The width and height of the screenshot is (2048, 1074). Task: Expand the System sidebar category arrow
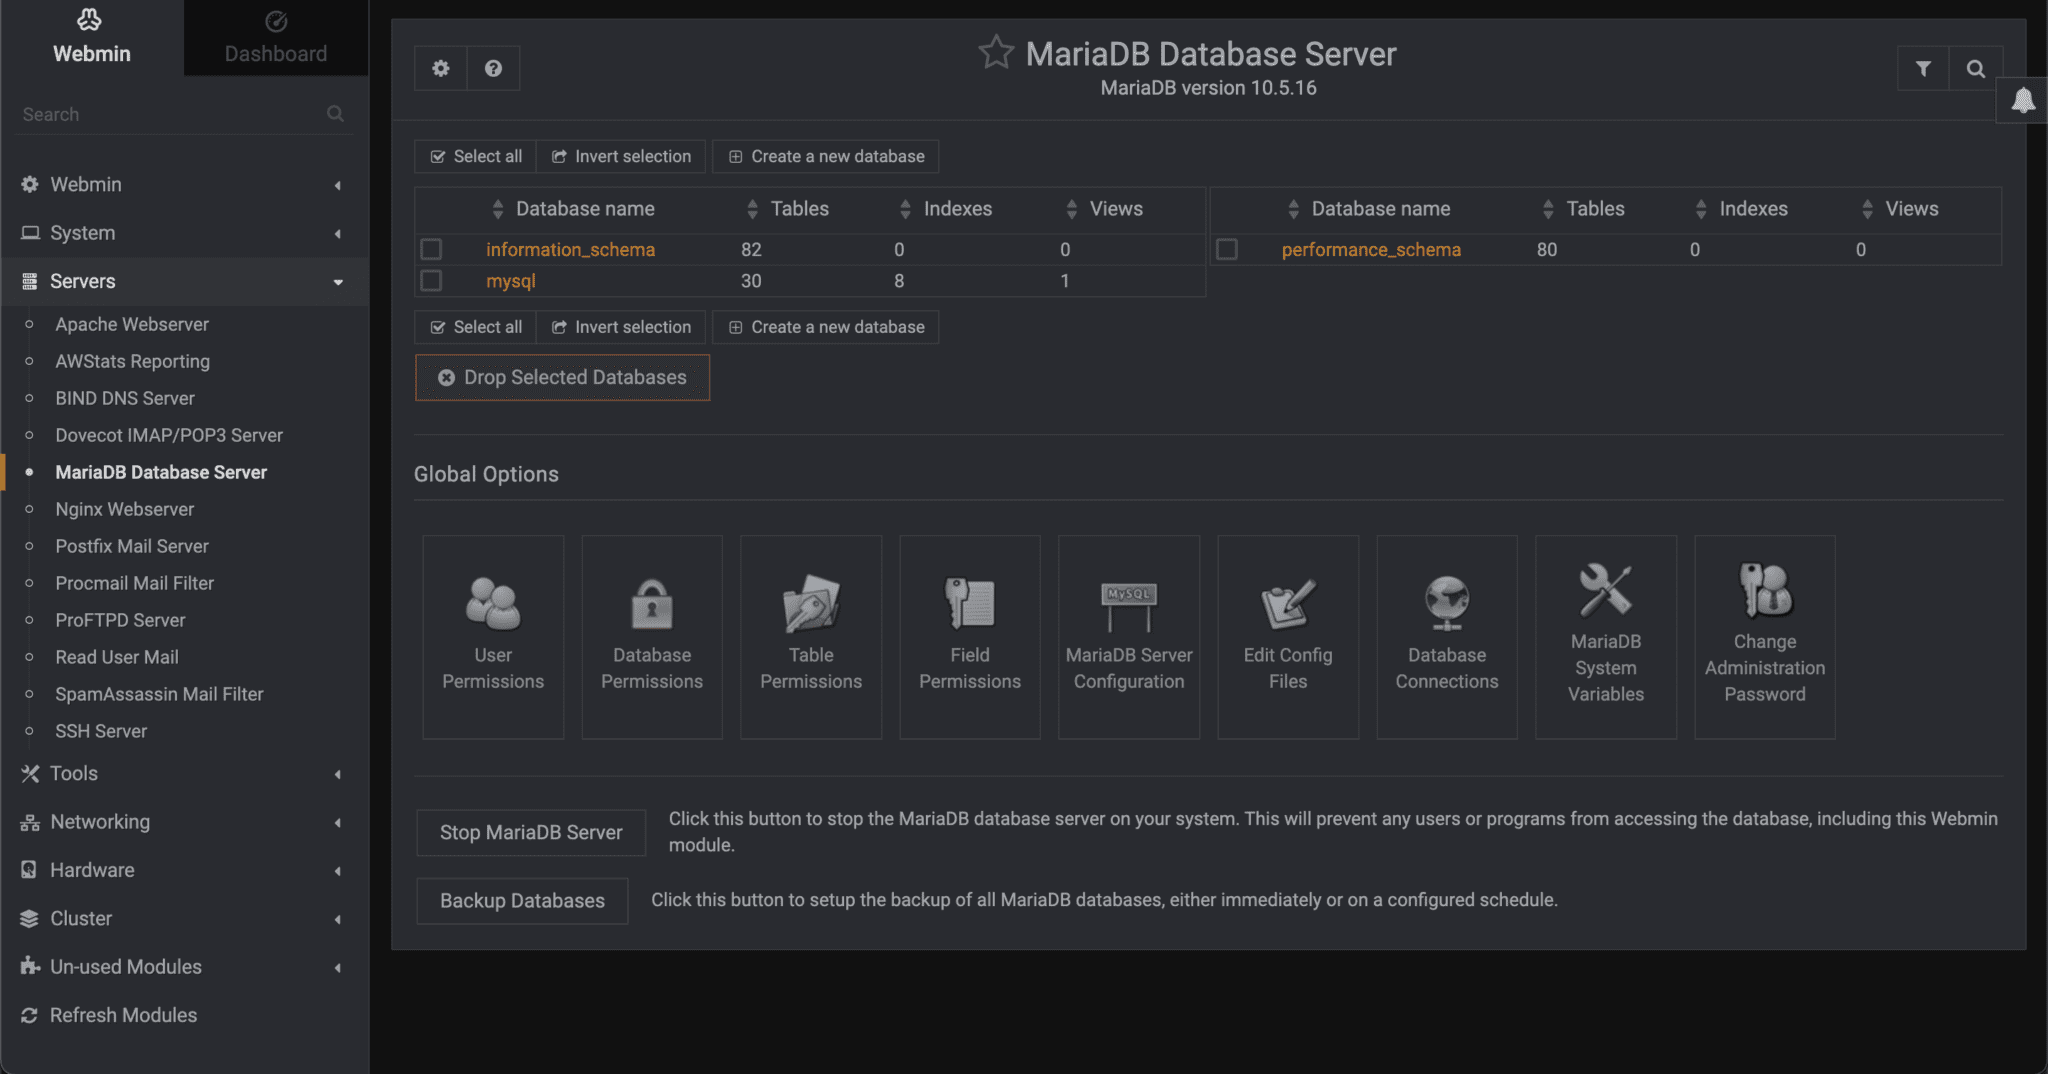tap(338, 233)
